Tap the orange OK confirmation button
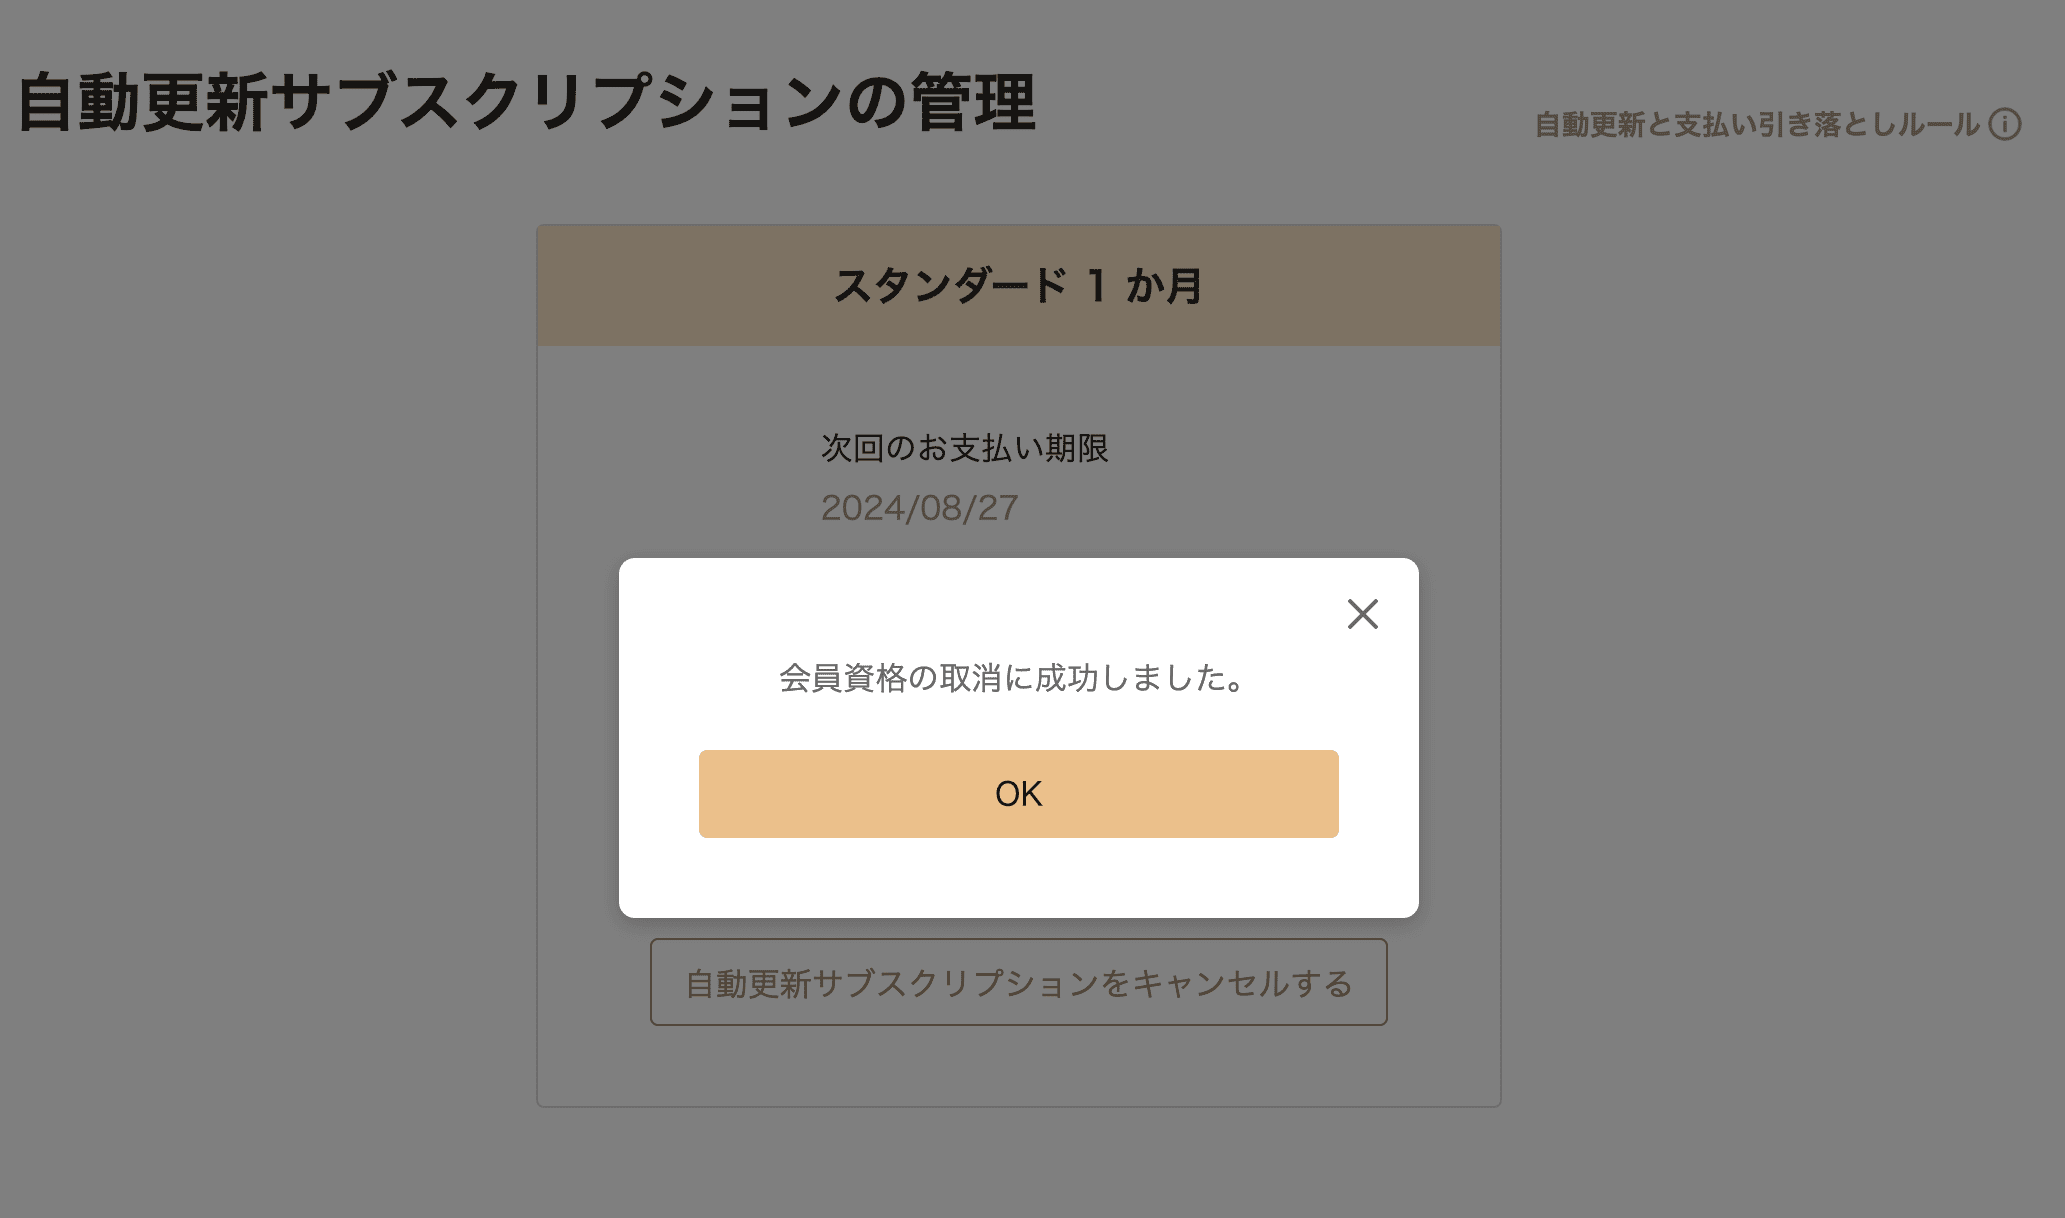Screen dimensions: 2065x1218 coord(1018,794)
